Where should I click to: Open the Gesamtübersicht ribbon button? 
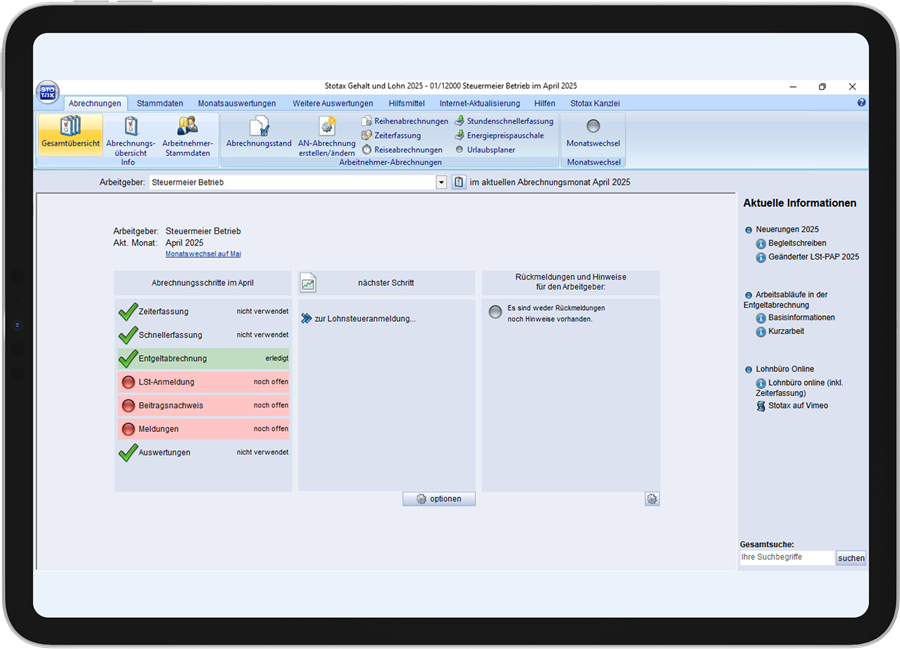(71, 134)
